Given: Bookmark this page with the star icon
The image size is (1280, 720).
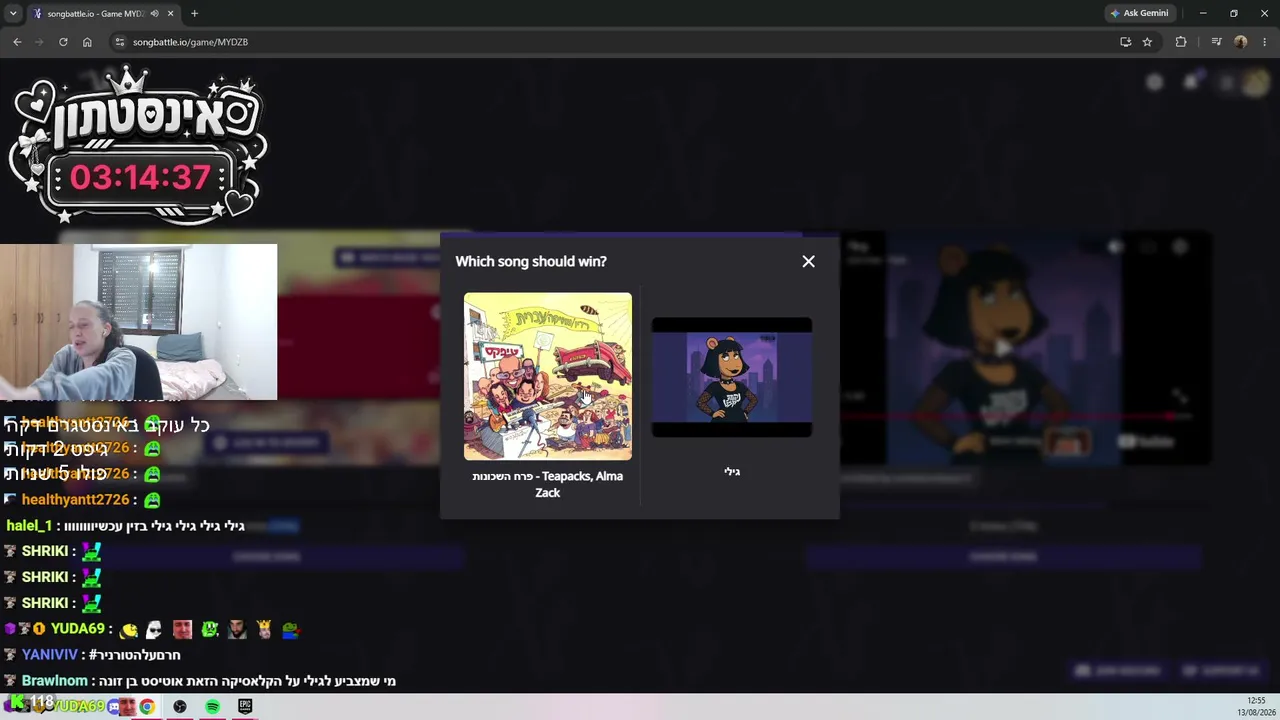Looking at the screenshot, I should tap(1147, 42).
